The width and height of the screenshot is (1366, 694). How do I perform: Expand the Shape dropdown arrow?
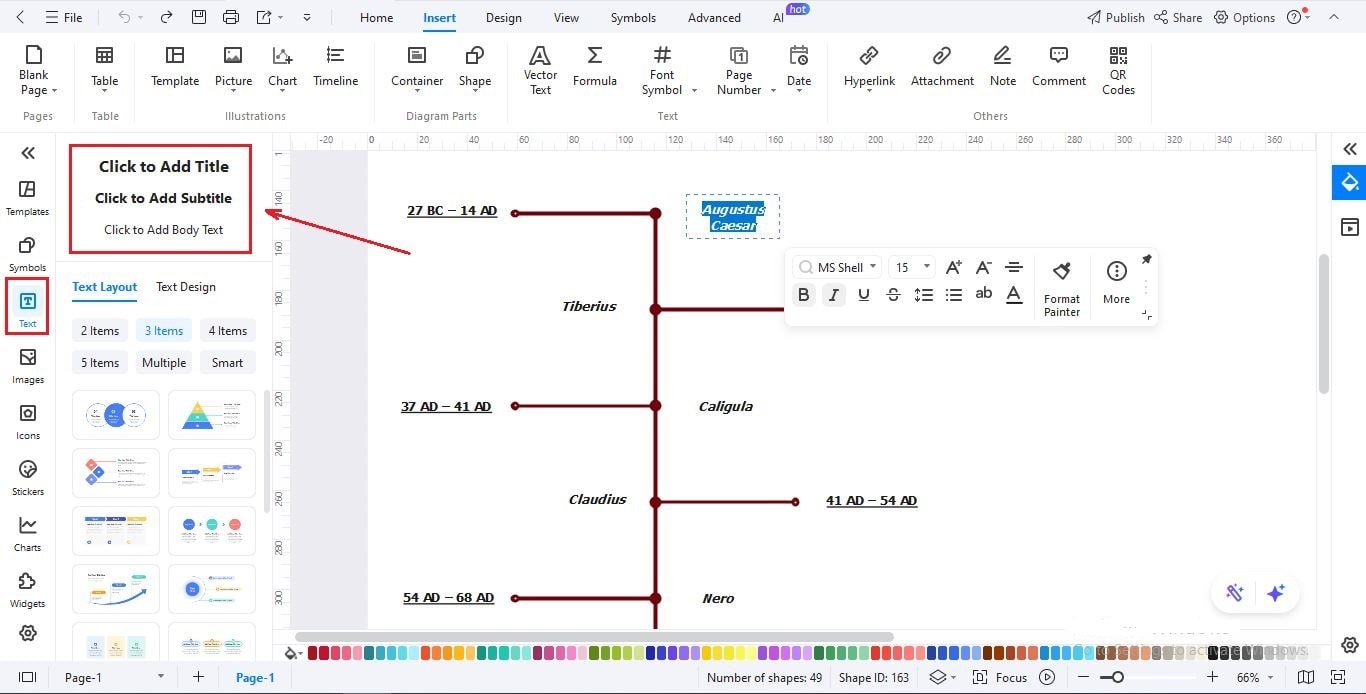474,88
